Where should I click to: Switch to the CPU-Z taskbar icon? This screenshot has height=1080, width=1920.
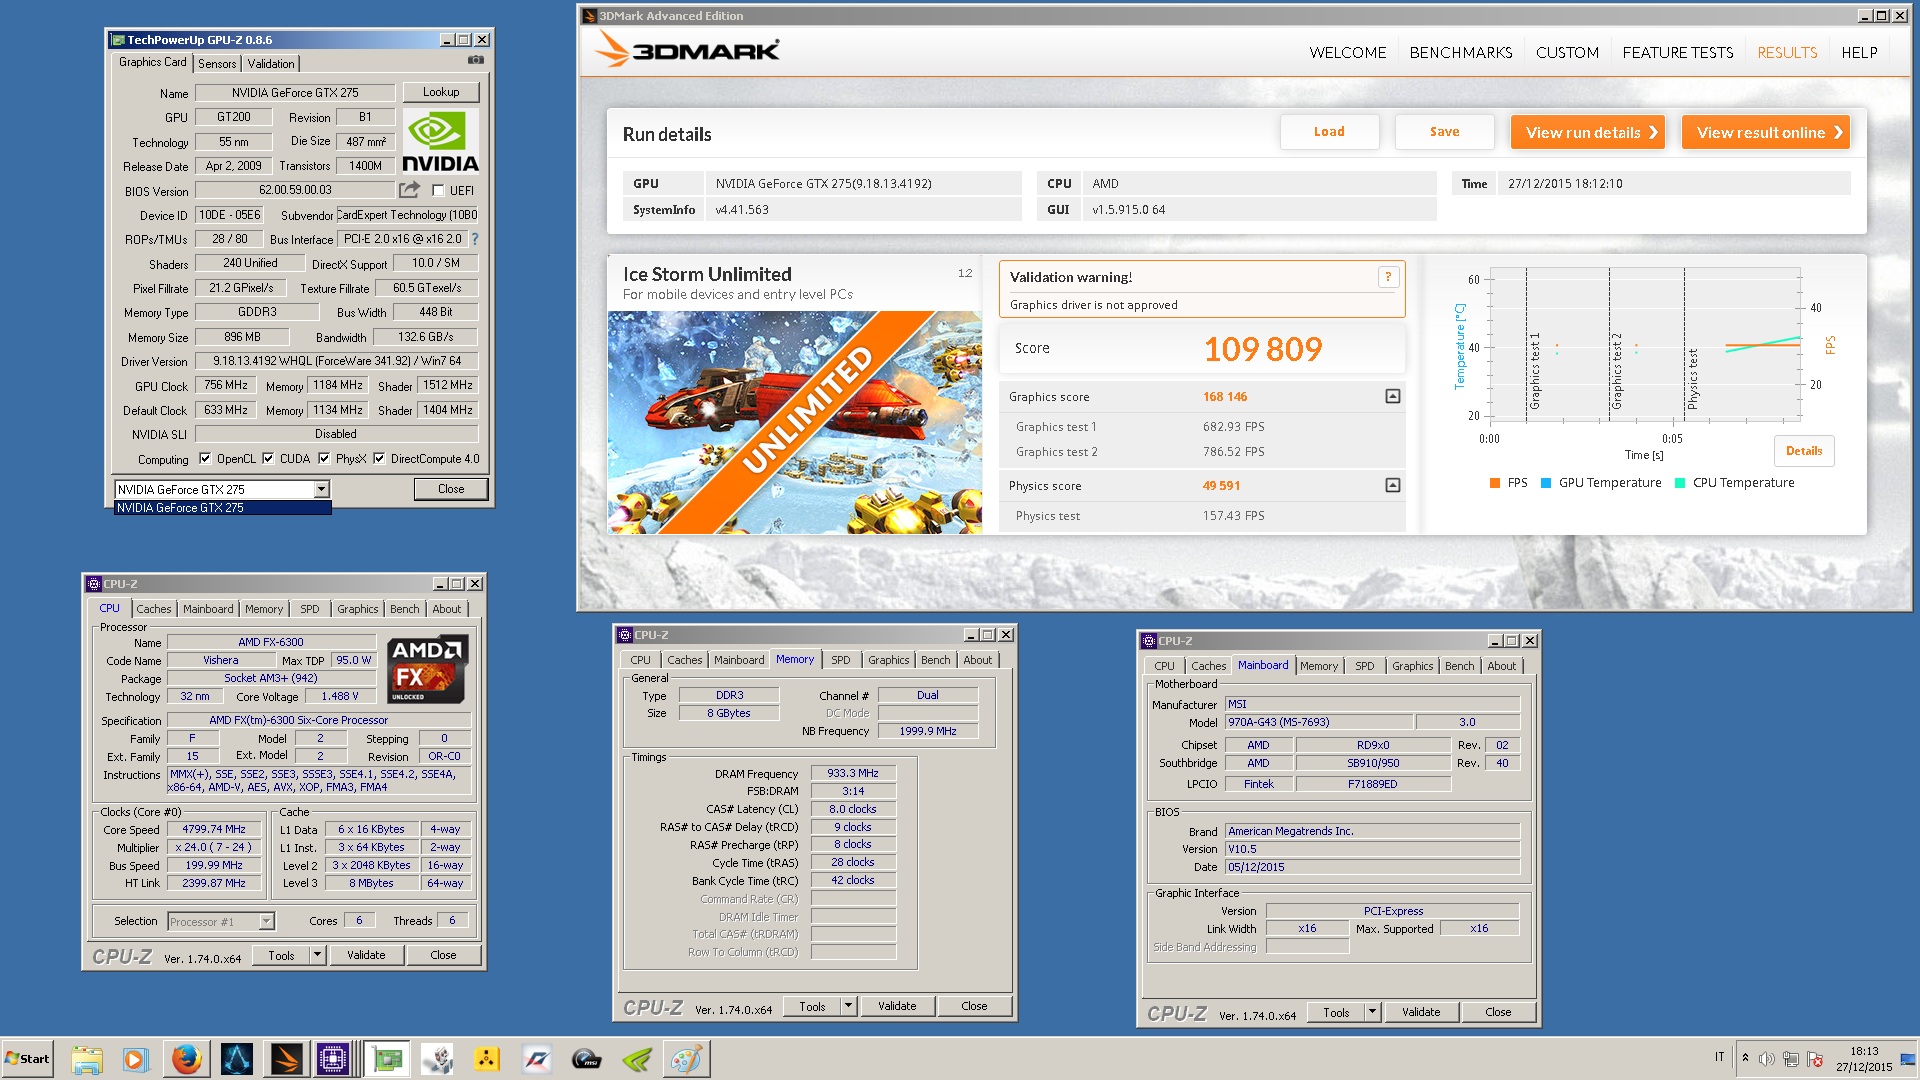pos(333,1059)
